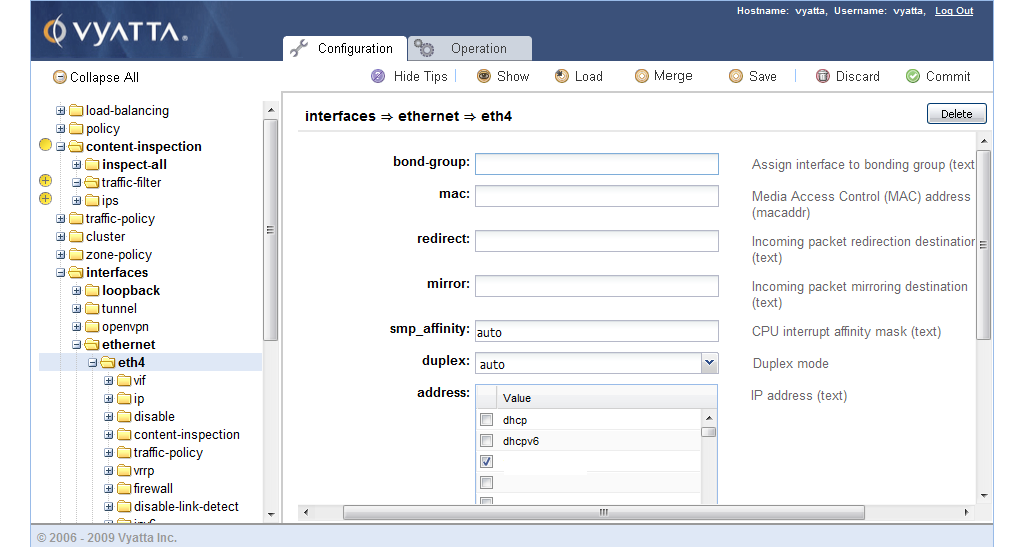This screenshot has width=1026, height=547.
Task: Click the yellow circle beside content-inspection
Action: point(45,145)
